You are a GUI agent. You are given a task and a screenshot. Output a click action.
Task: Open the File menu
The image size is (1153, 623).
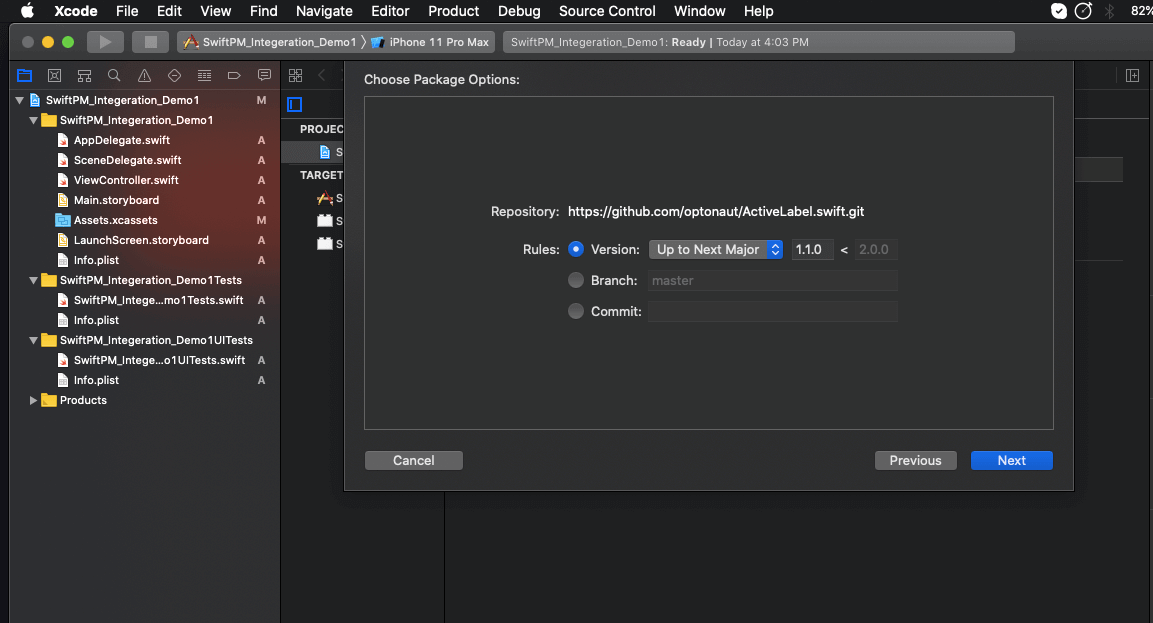coord(127,11)
